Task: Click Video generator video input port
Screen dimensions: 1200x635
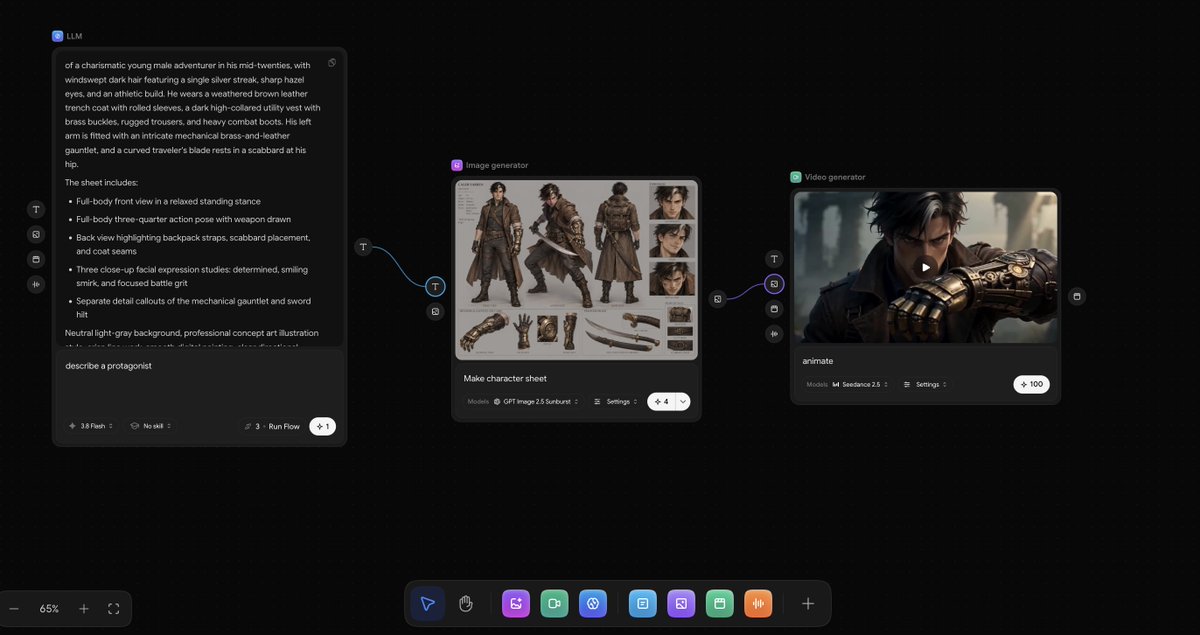Action: [x=774, y=309]
